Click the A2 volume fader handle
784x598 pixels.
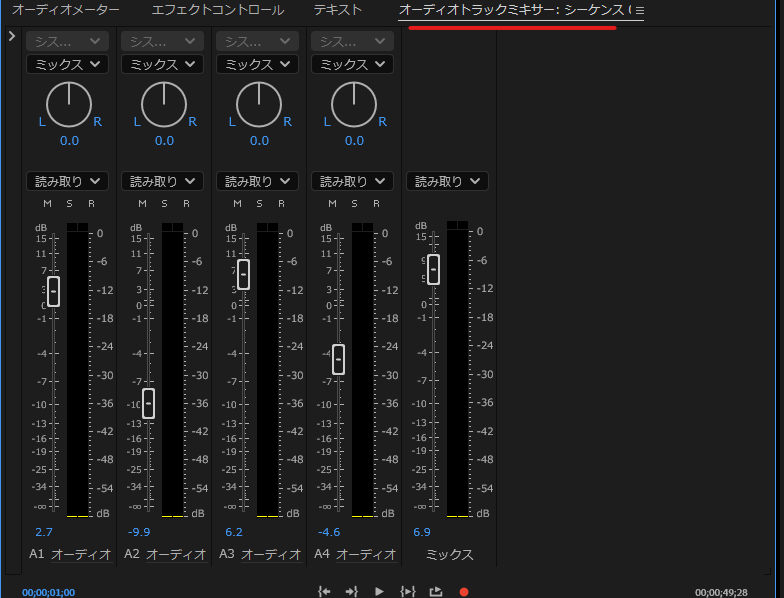click(148, 403)
